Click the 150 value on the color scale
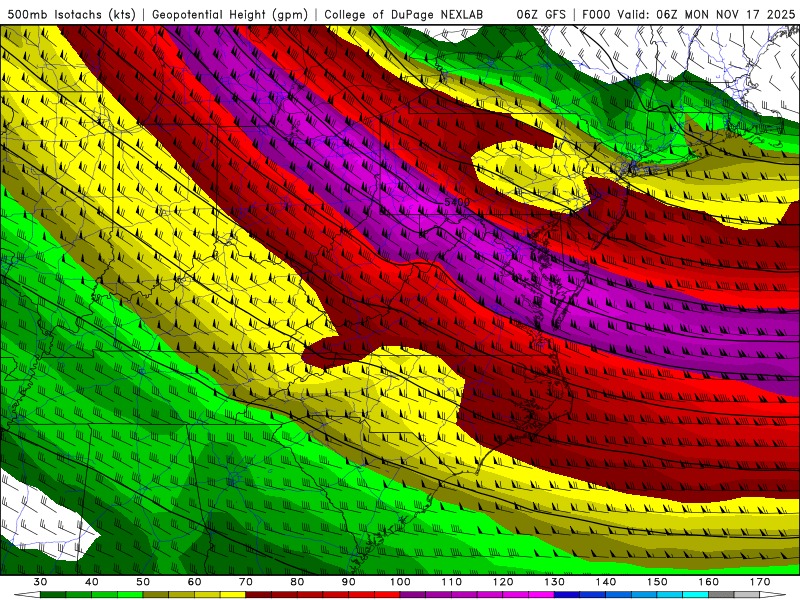This screenshot has width=800, height=600. tap(657, 582)
